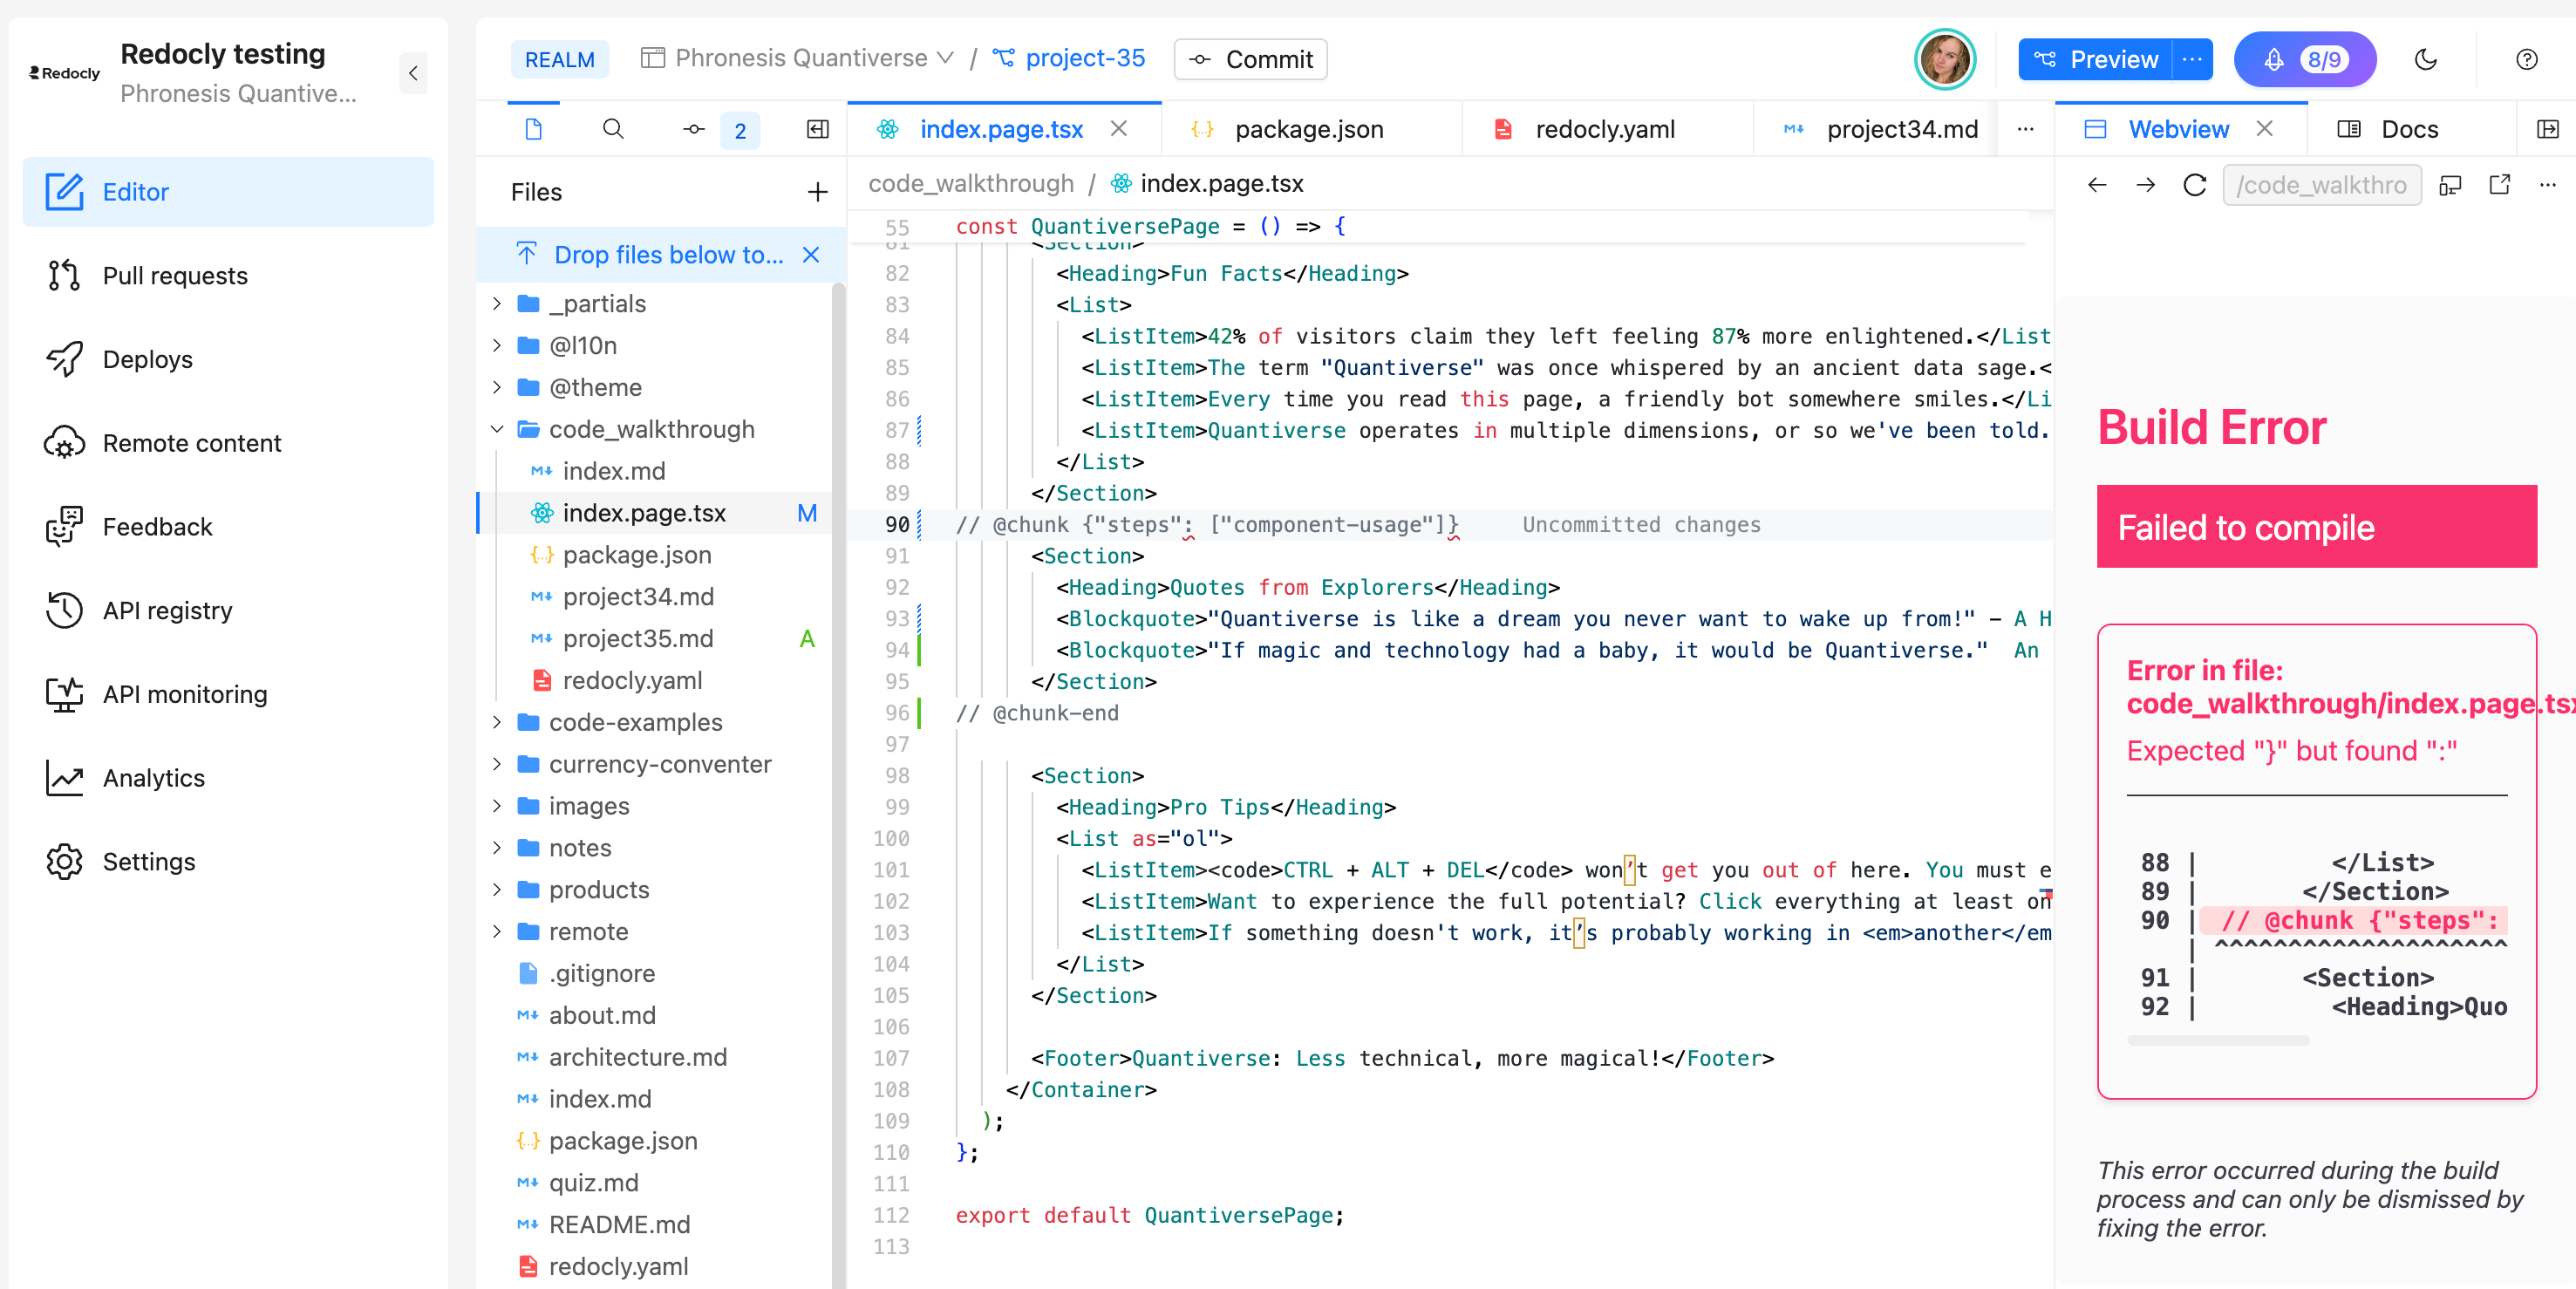
Task: Open the Preview more options dropdown
Action: [2192, 60]
